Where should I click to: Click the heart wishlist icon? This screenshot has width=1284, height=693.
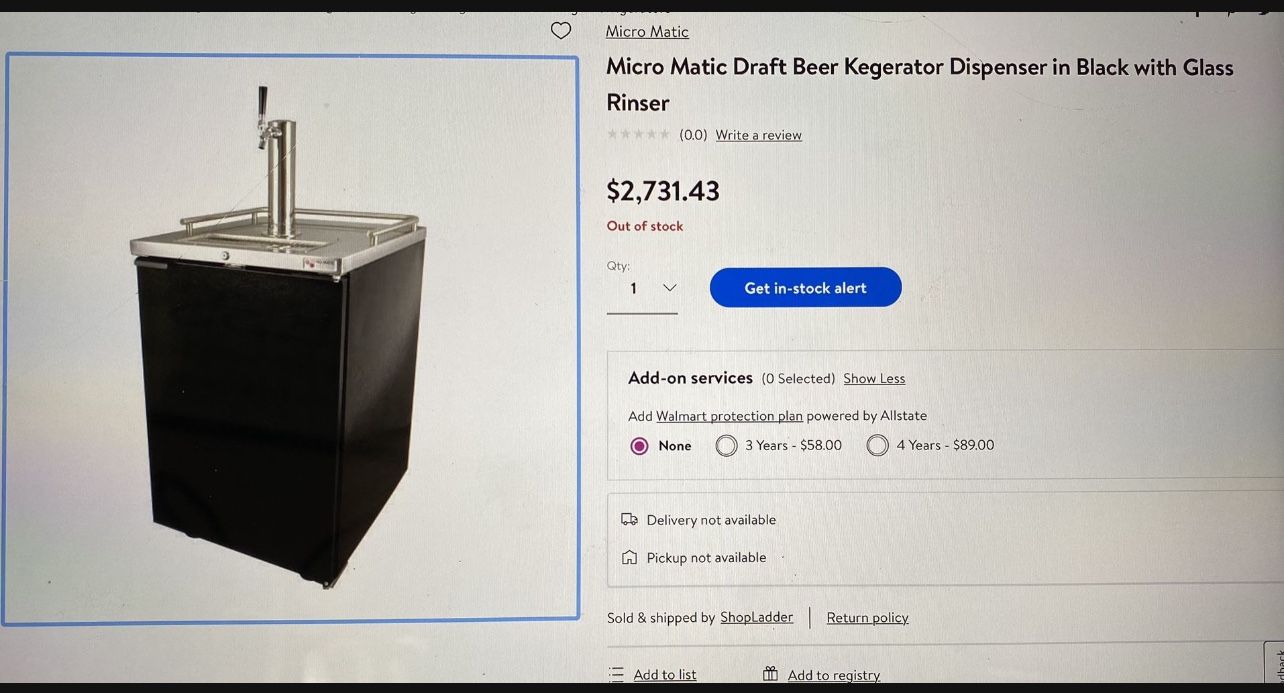(561, 31)
